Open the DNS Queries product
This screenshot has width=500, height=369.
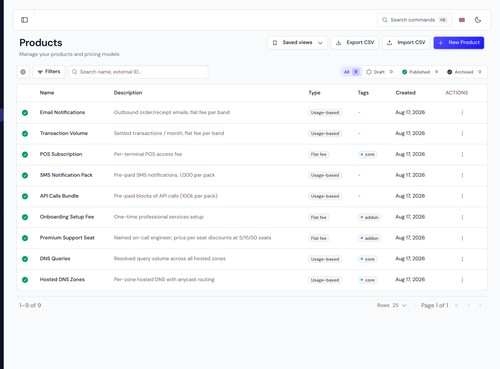tap(55, 259)
